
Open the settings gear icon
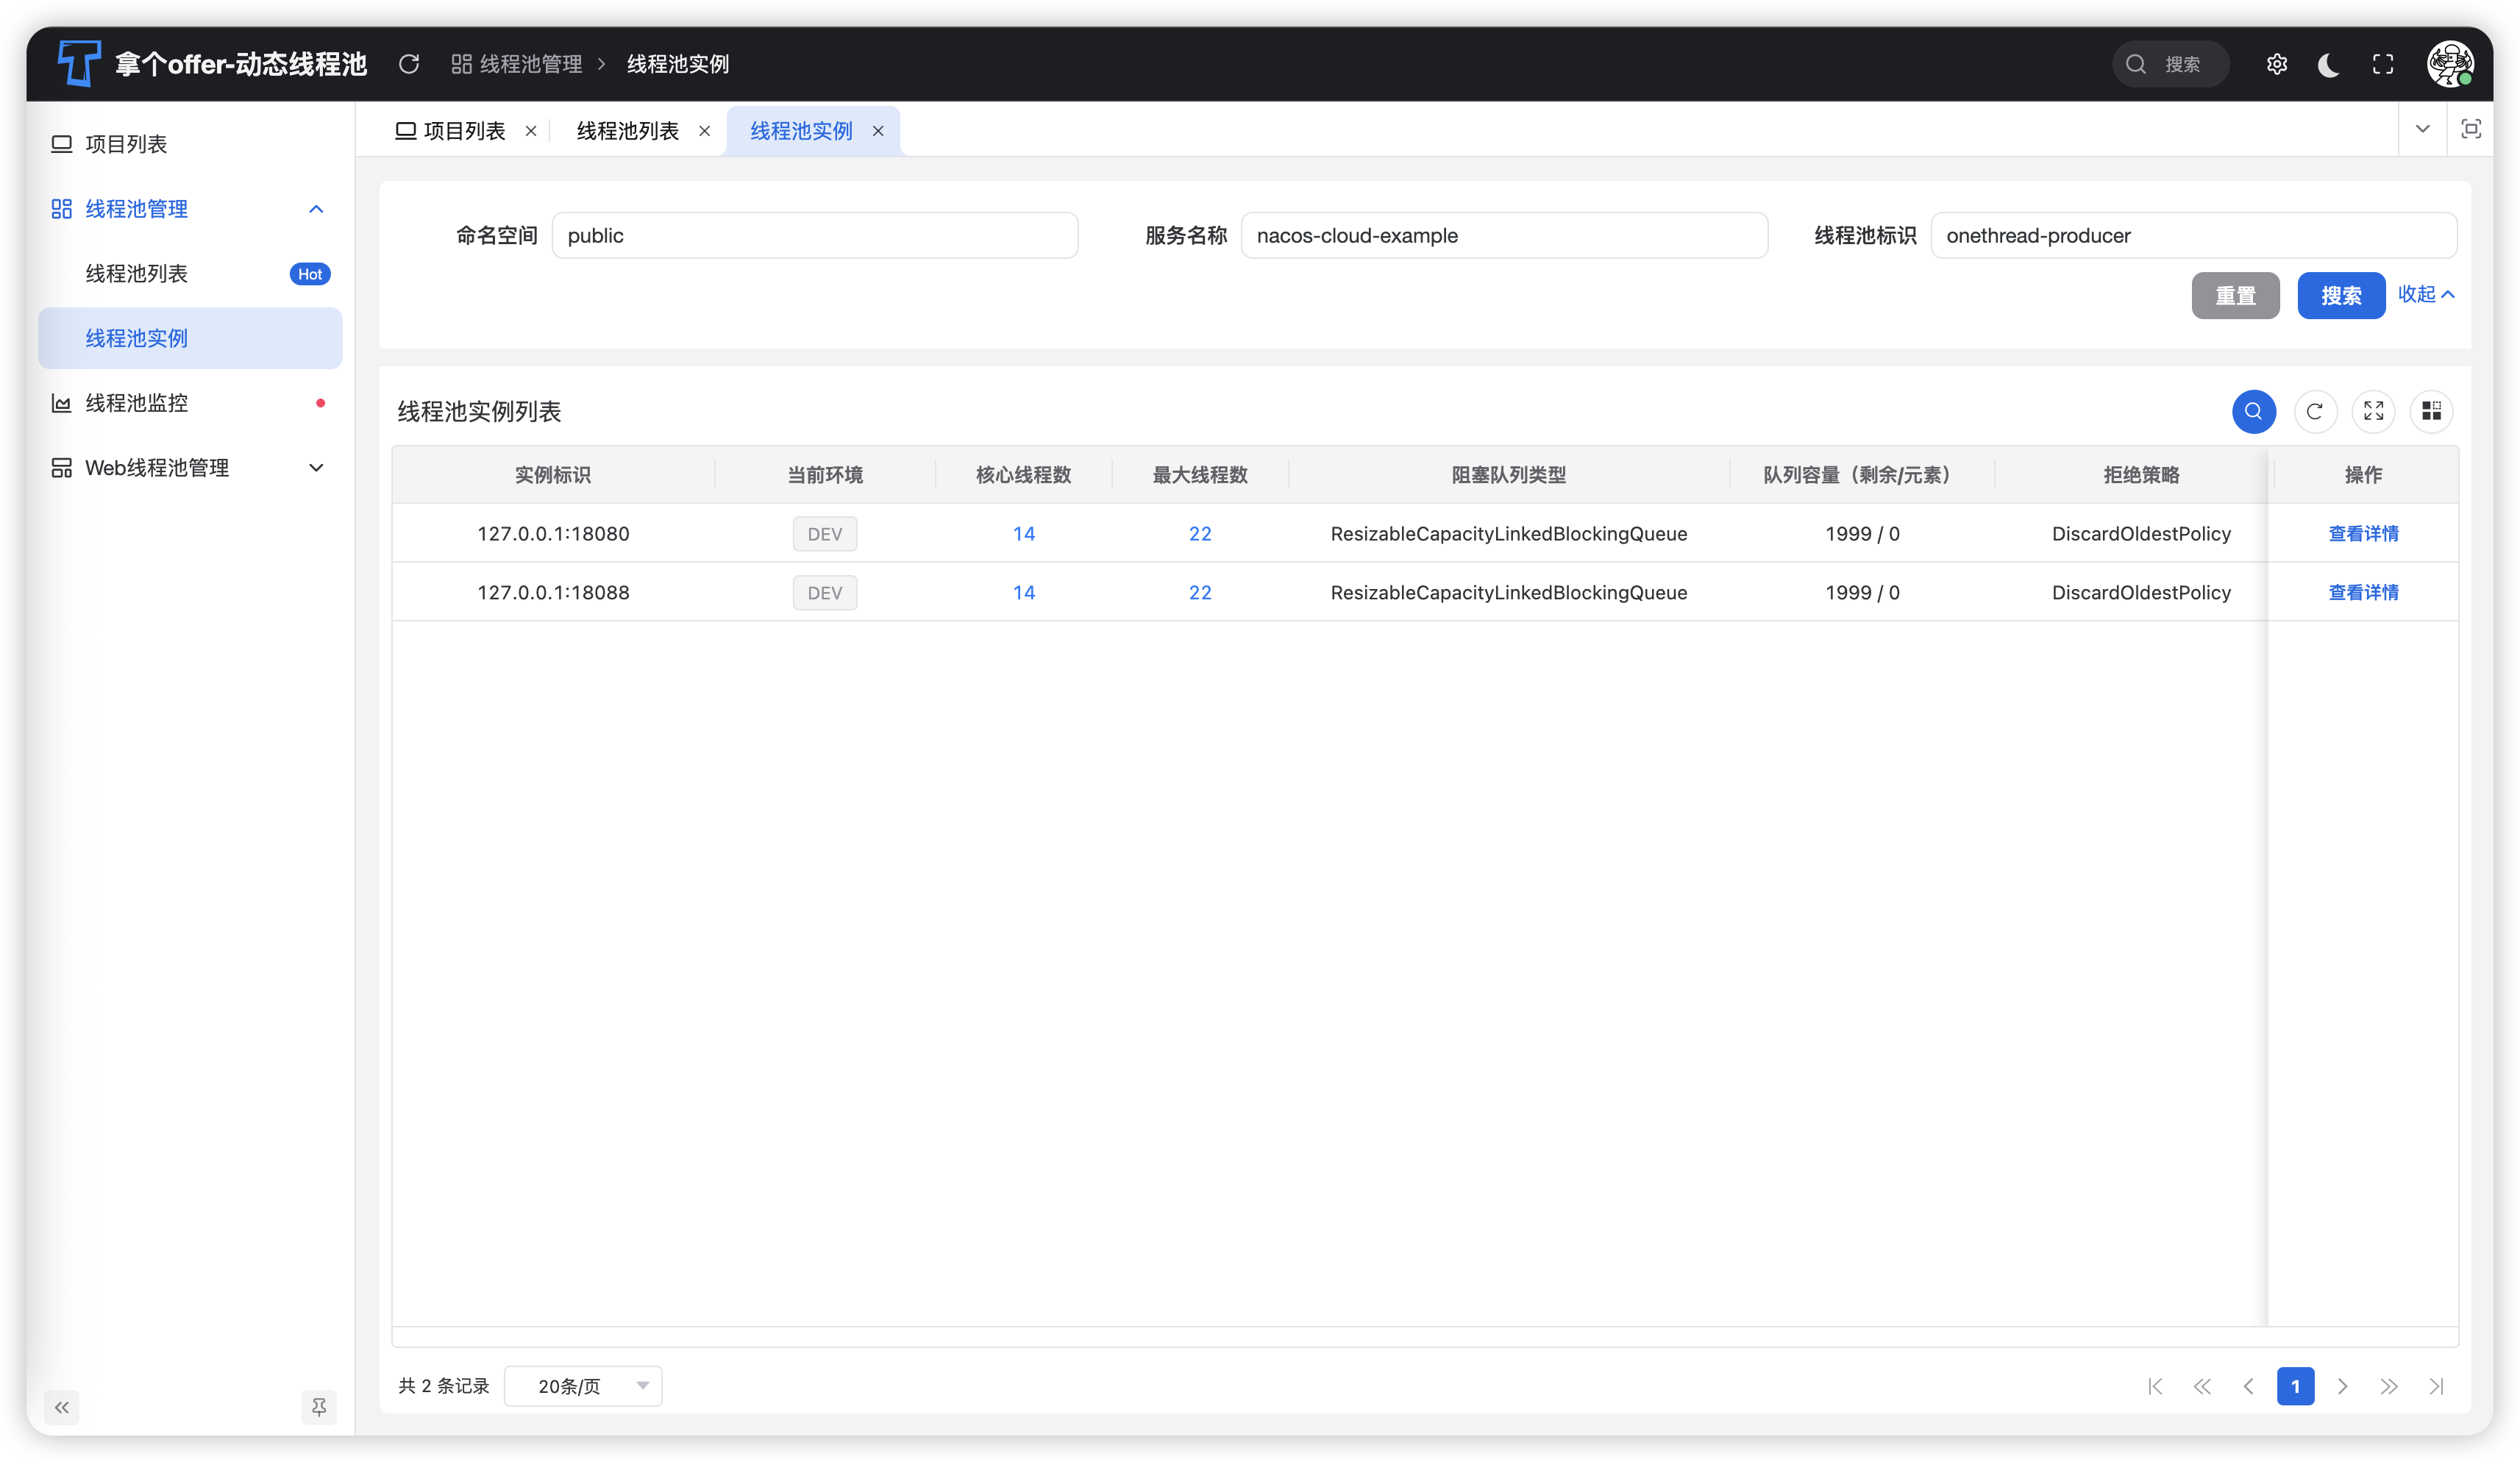pos(2277,64)
